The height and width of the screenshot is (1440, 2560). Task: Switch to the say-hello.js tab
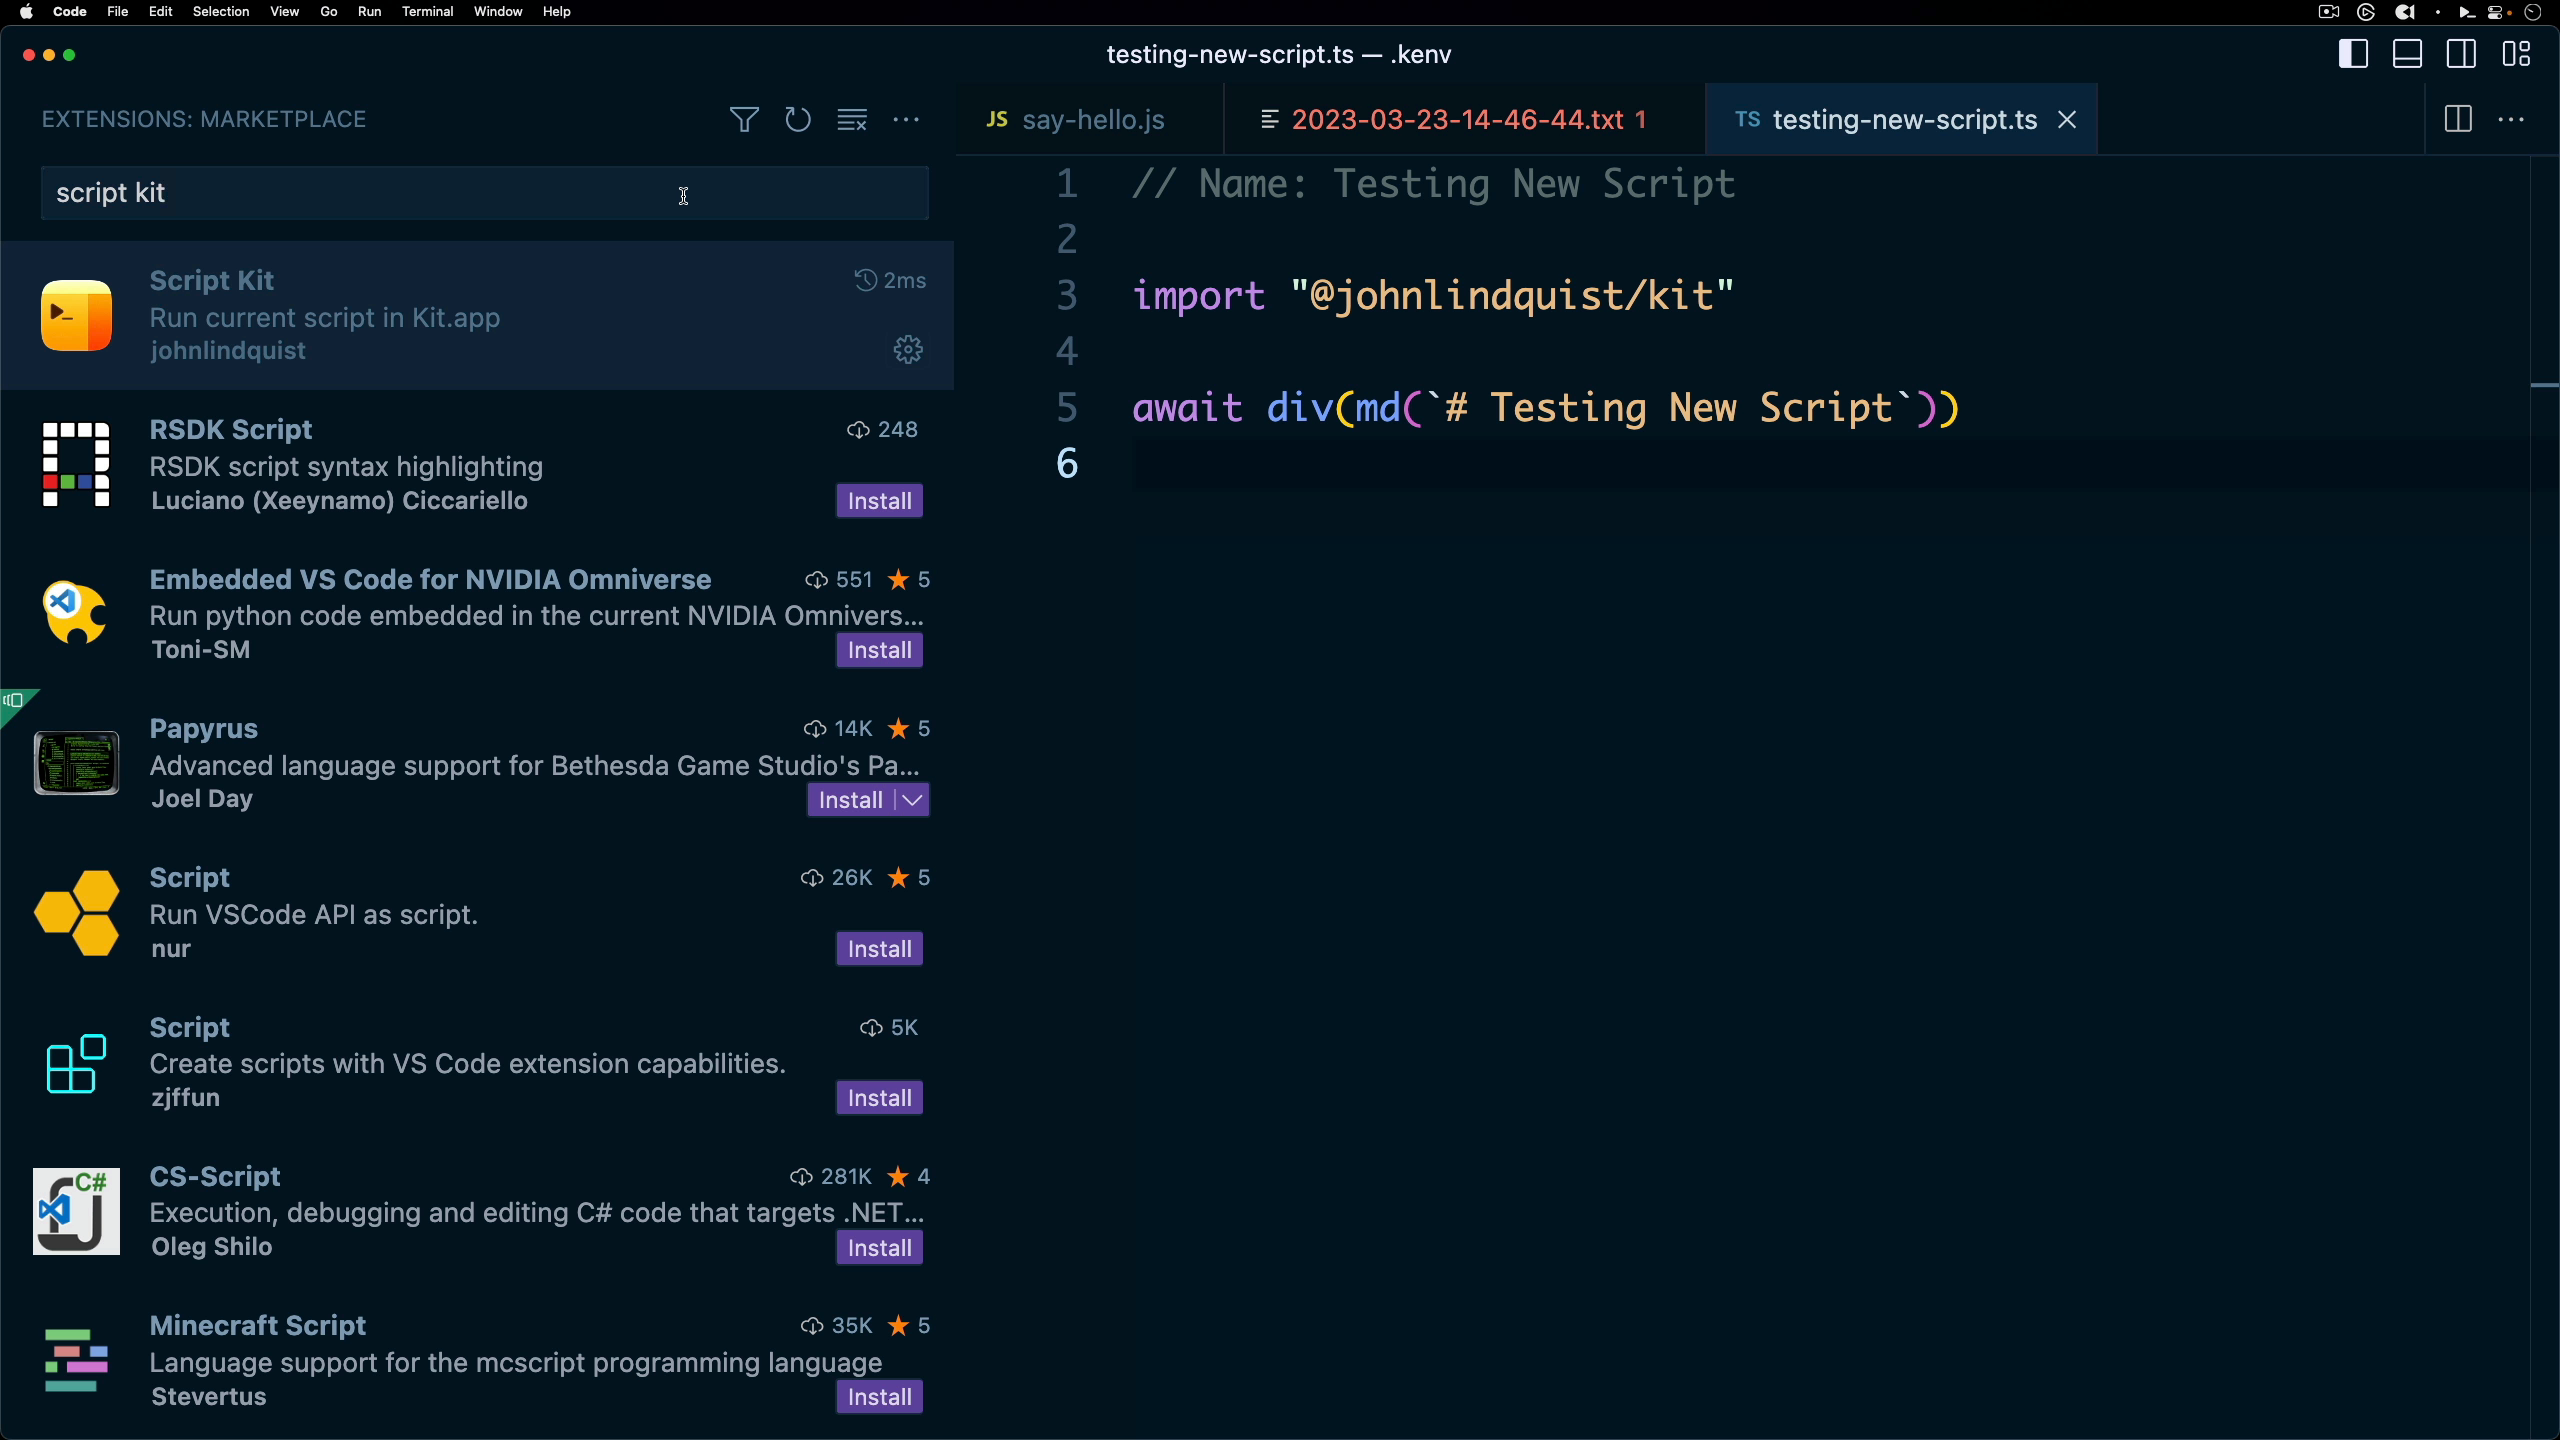click(1090, 120)
